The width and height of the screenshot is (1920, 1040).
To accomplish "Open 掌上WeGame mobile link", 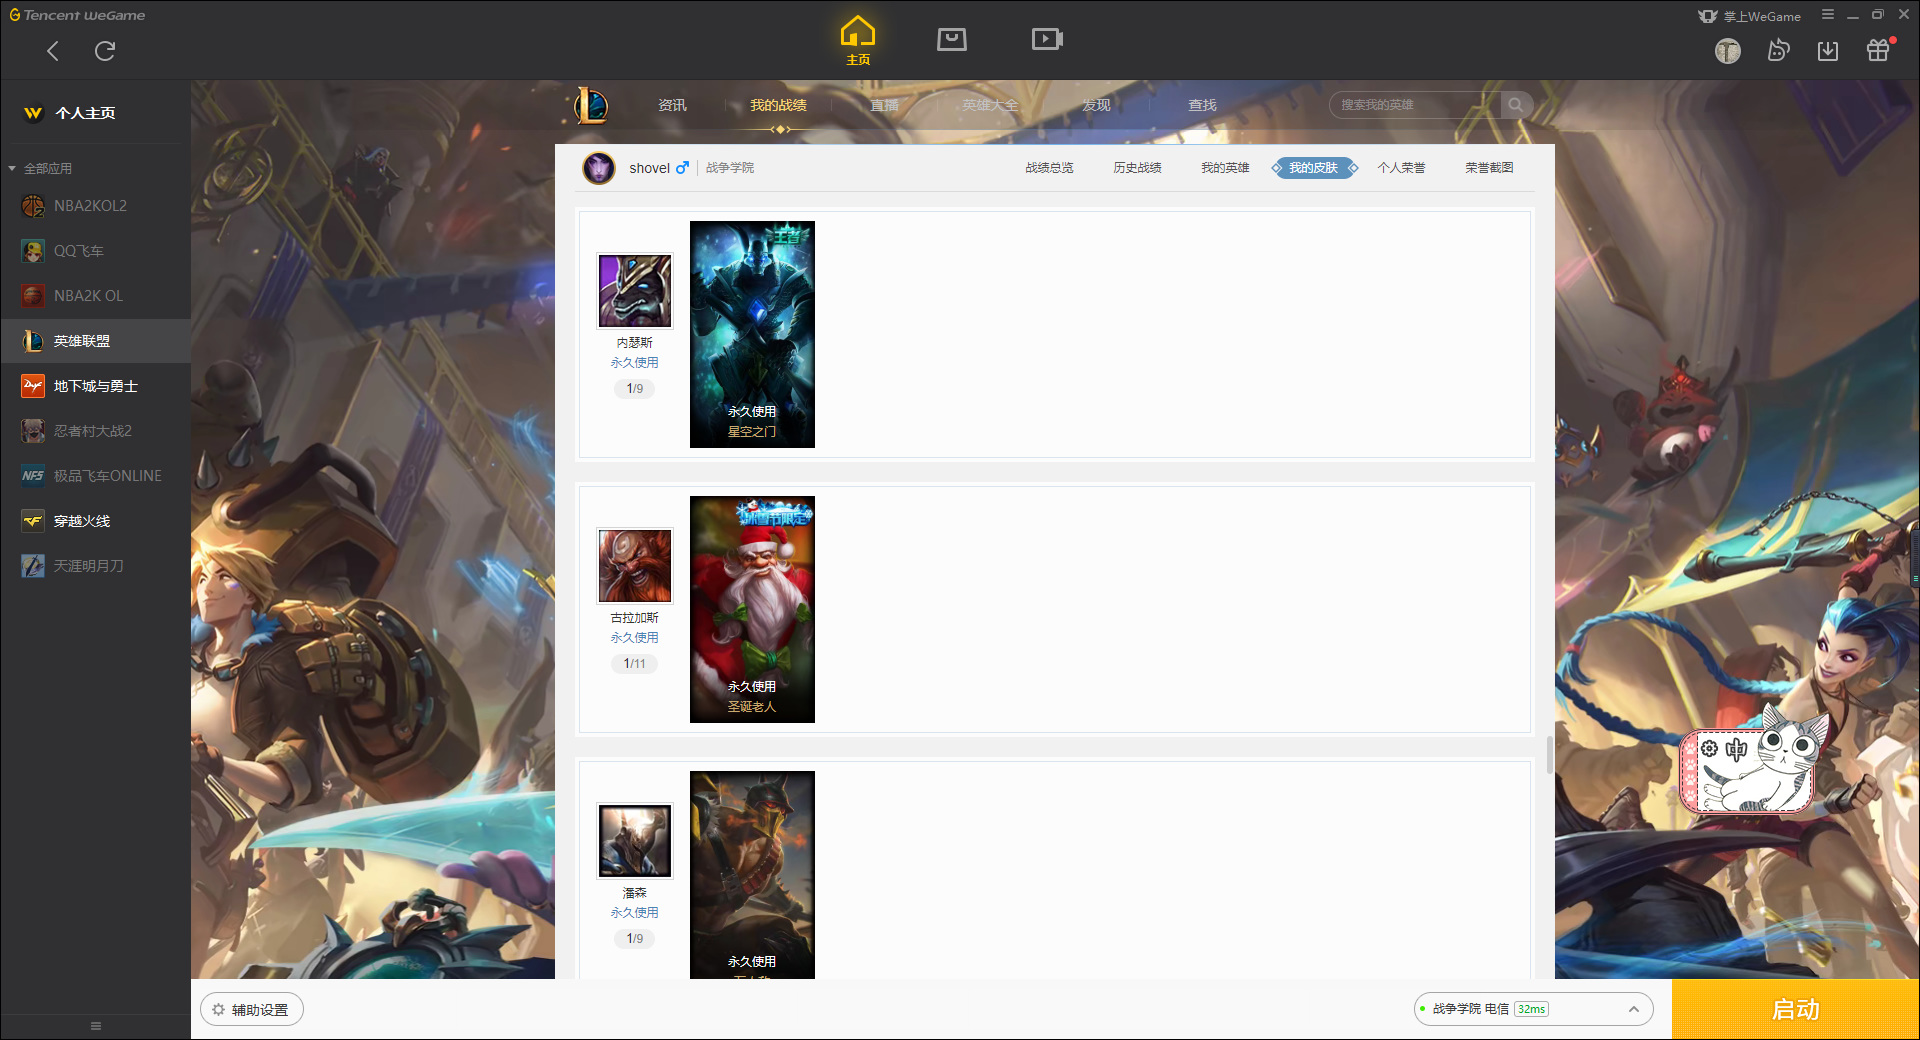I will (1749, 16).
